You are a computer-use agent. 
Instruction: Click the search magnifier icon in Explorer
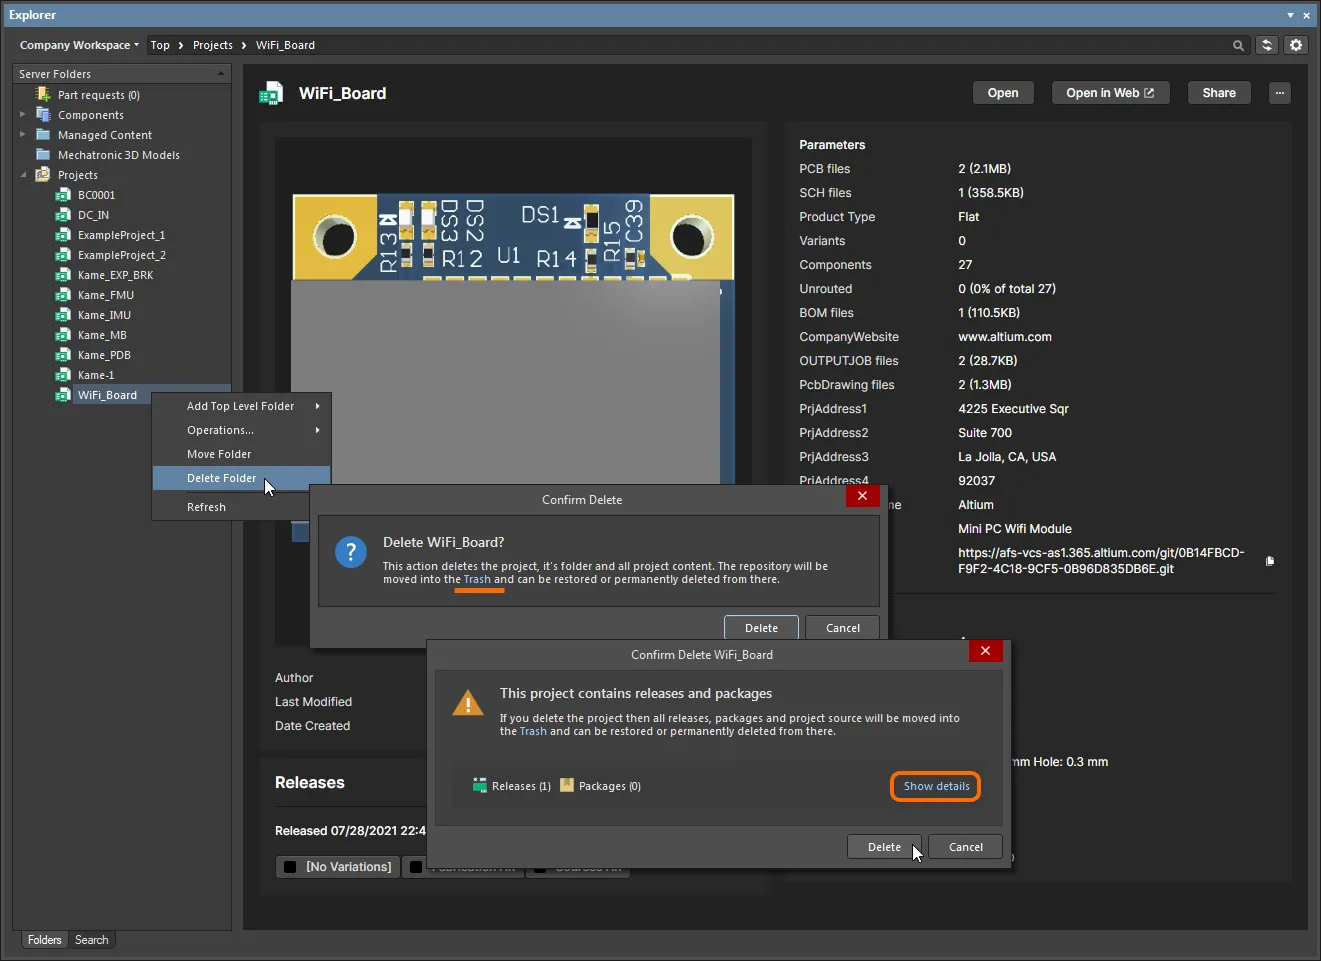pyautogui.click(x=1238, y=45)
